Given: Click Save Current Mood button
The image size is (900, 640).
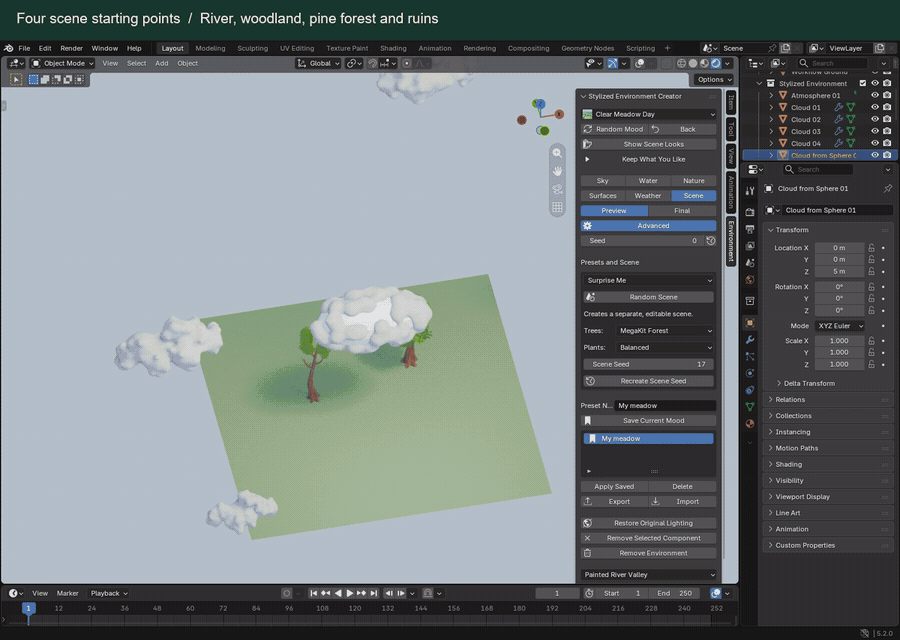Looking at the screenshot, I should pyautogui.click(x=649, y=420).
